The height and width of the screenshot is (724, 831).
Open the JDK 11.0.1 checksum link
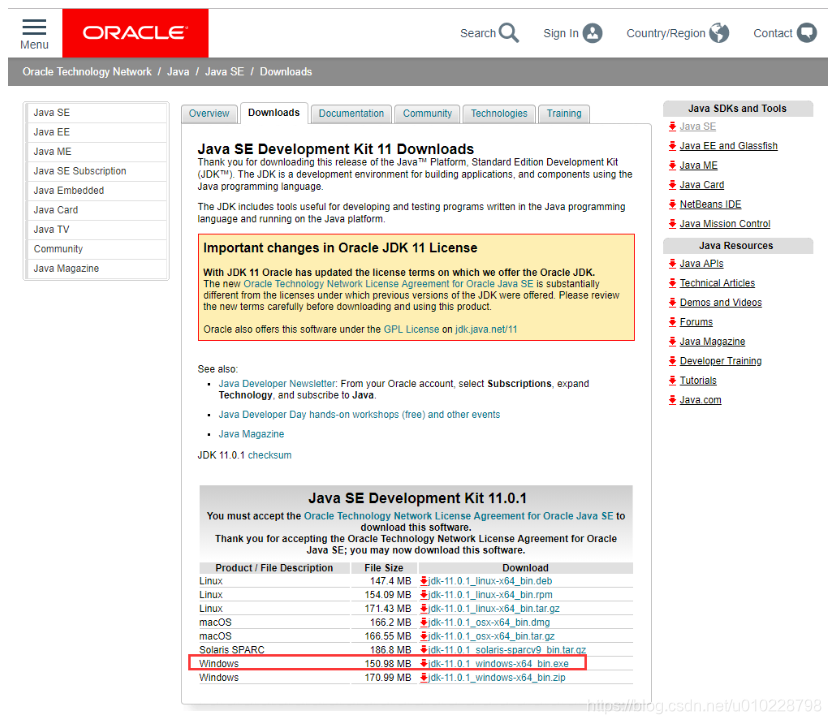[x=270, y=455]
